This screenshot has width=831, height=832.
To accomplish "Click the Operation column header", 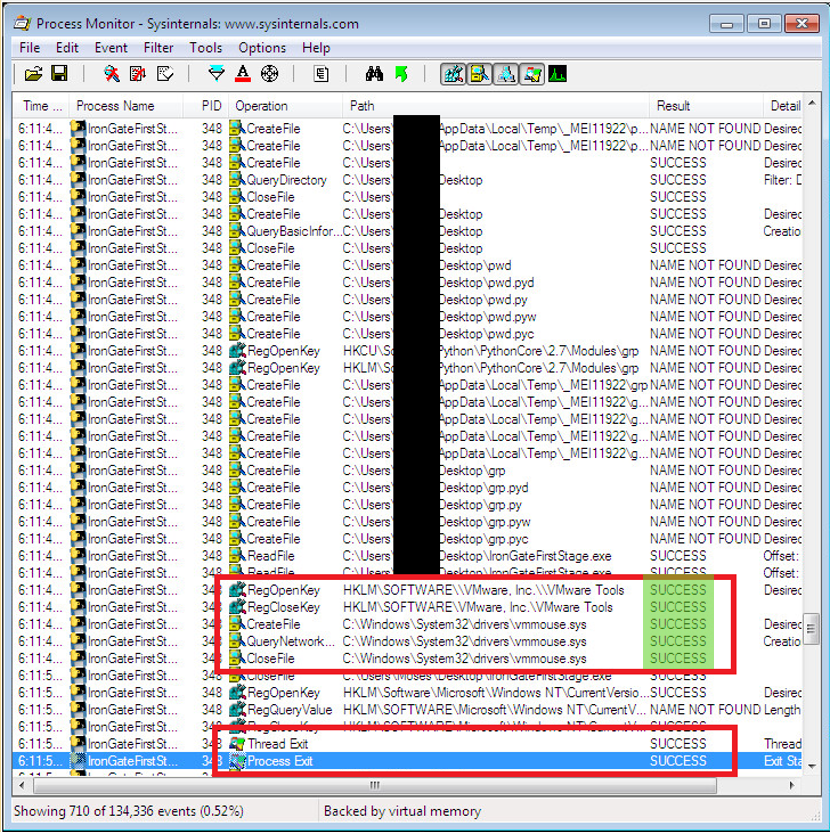I will (x=285, y=106).
